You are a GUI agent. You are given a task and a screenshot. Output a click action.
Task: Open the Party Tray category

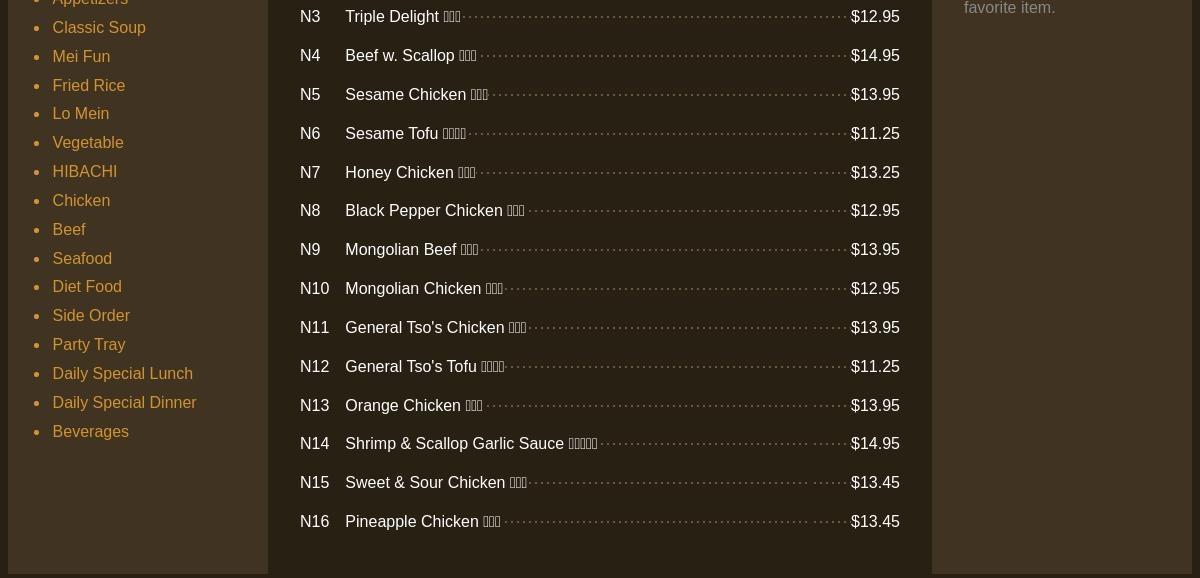[x=88, y=345]
